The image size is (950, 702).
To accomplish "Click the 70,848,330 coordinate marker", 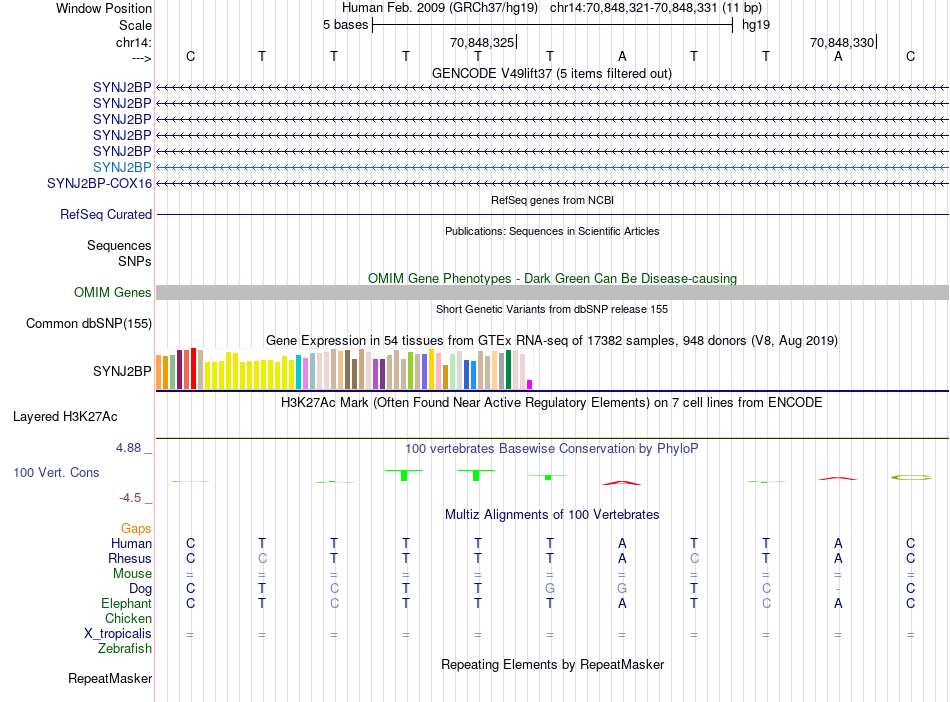I will pos(842,42).
